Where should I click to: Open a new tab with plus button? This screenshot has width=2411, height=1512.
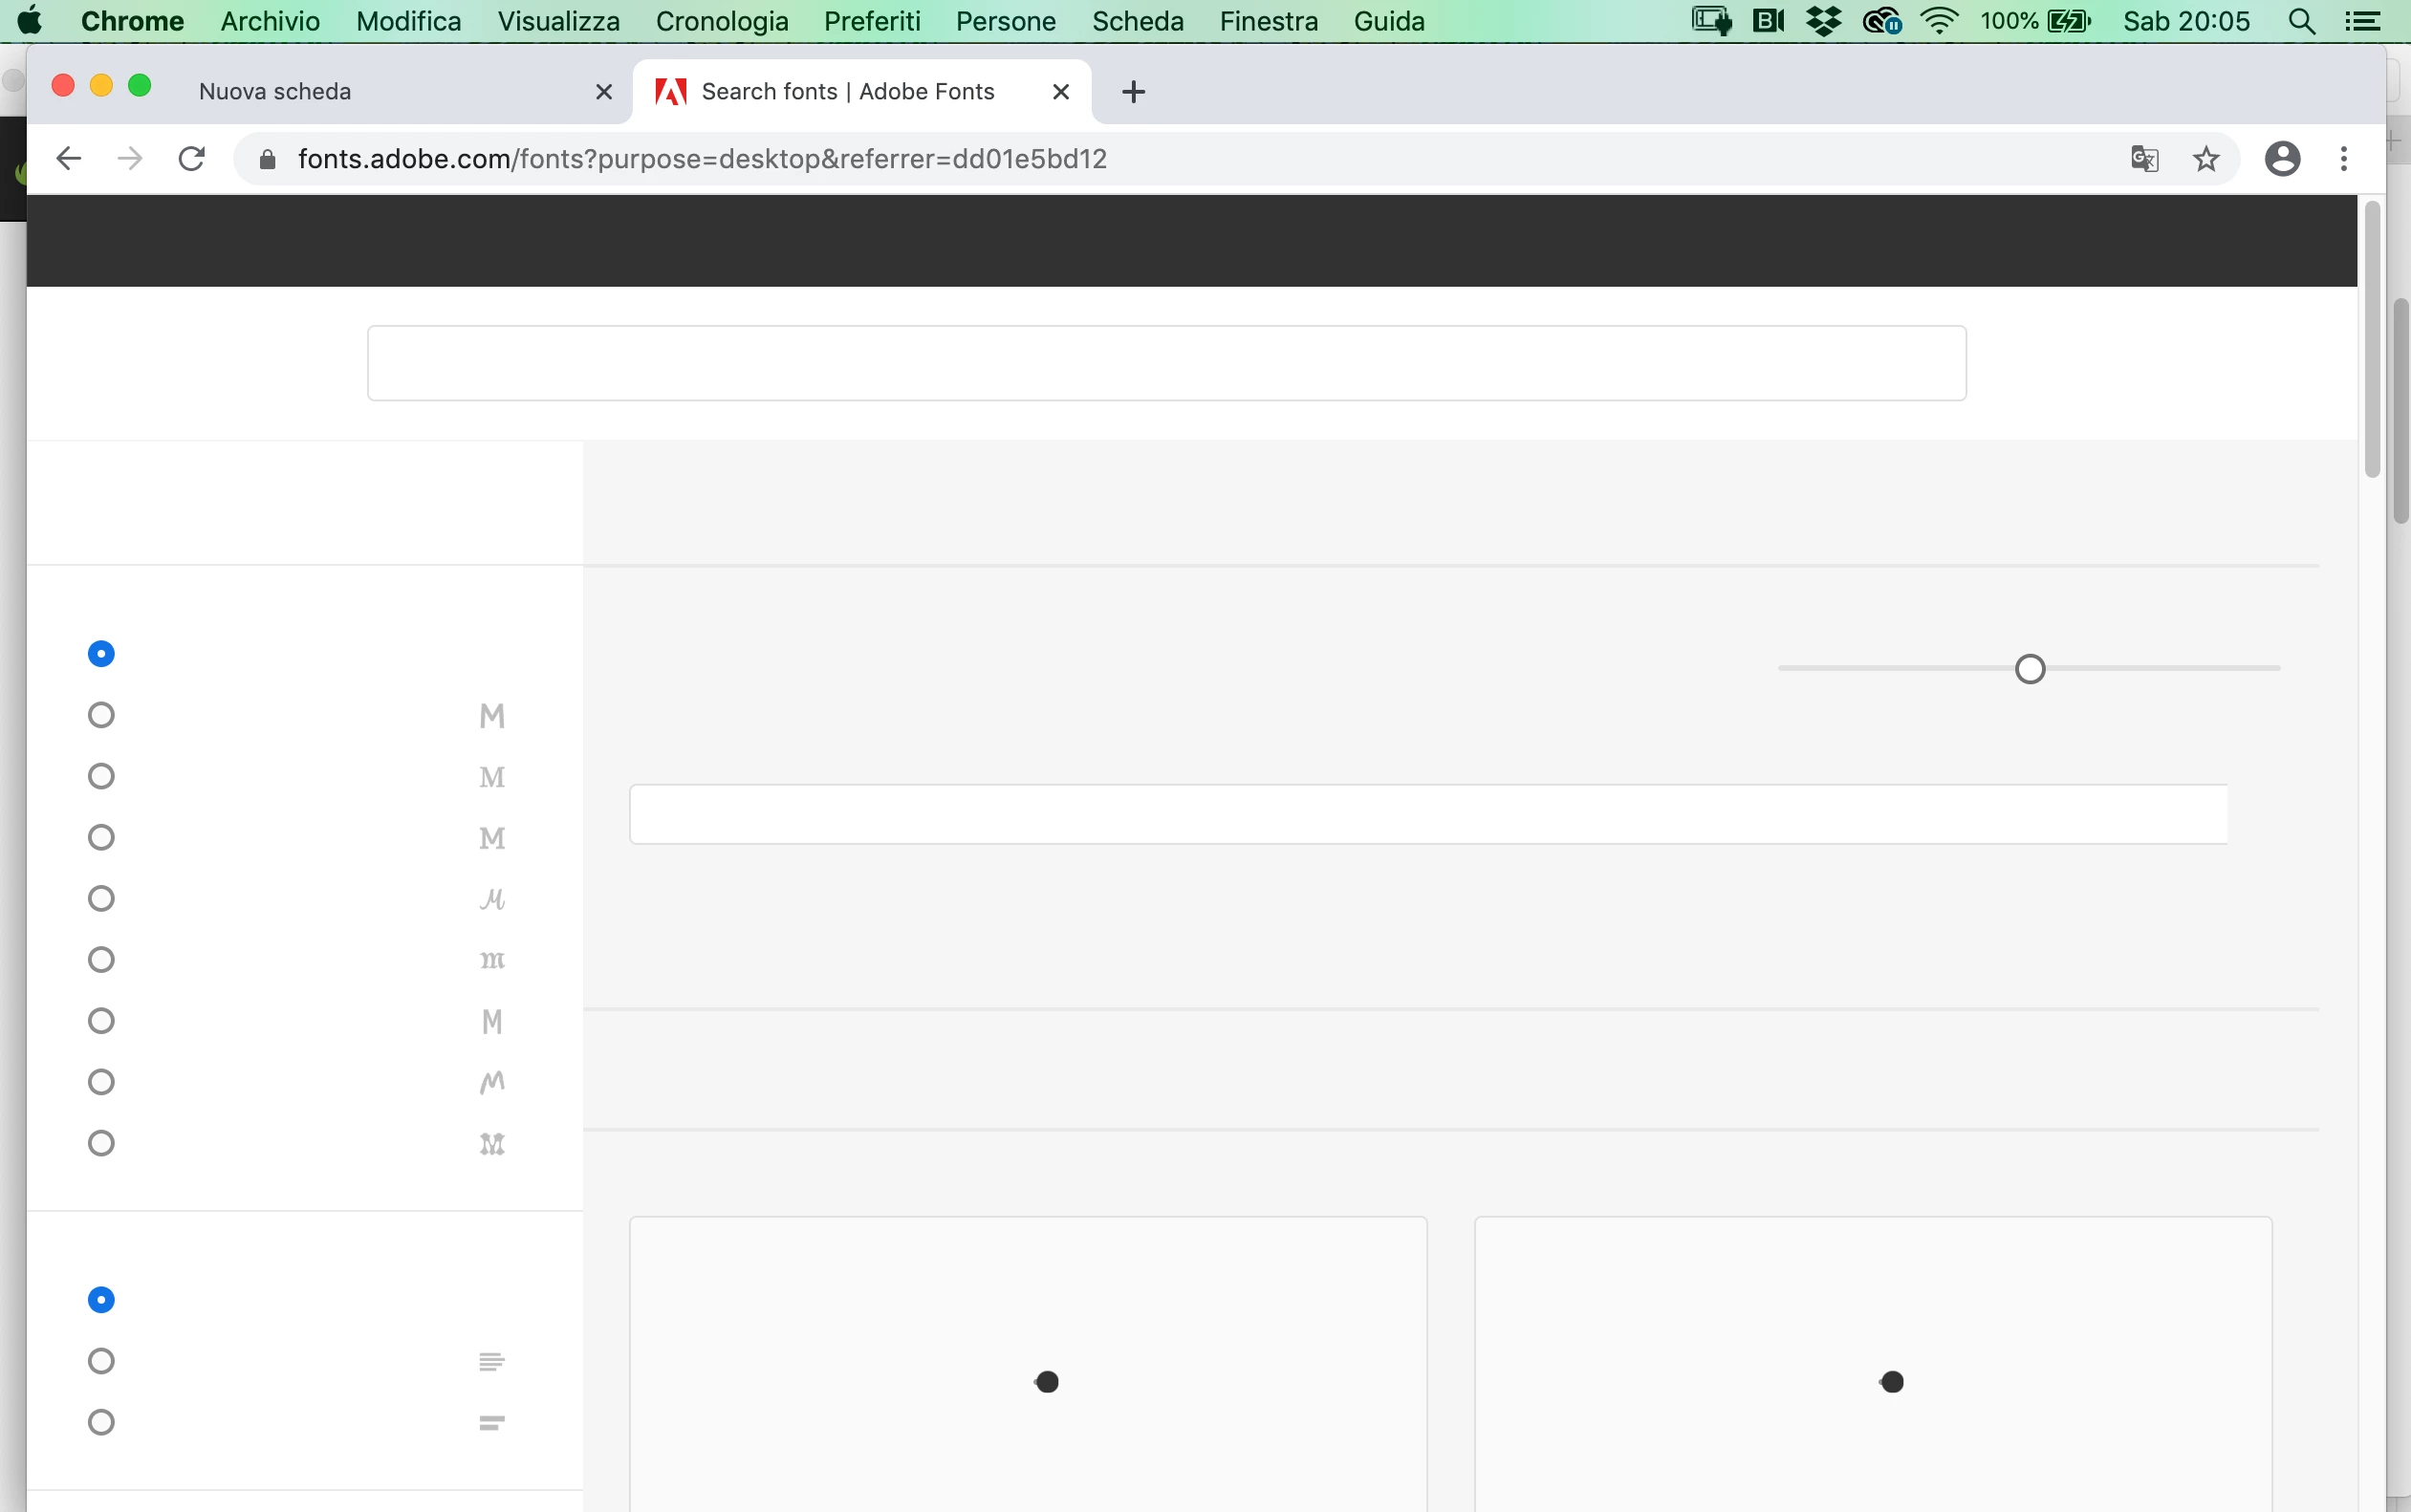click(1133, 92)
